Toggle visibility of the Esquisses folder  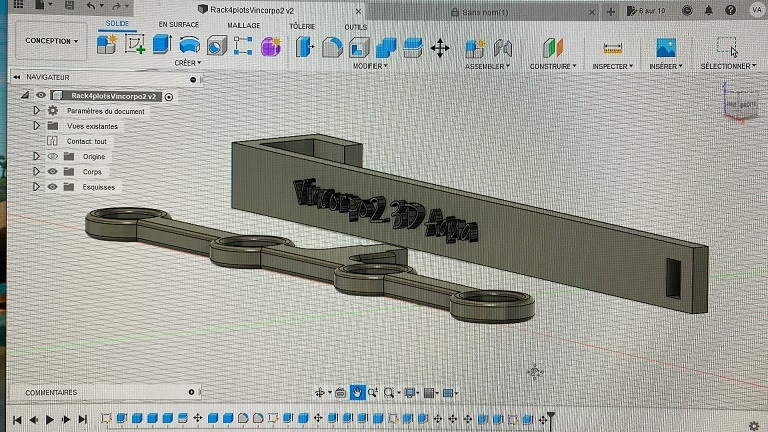tap(52, 187)
